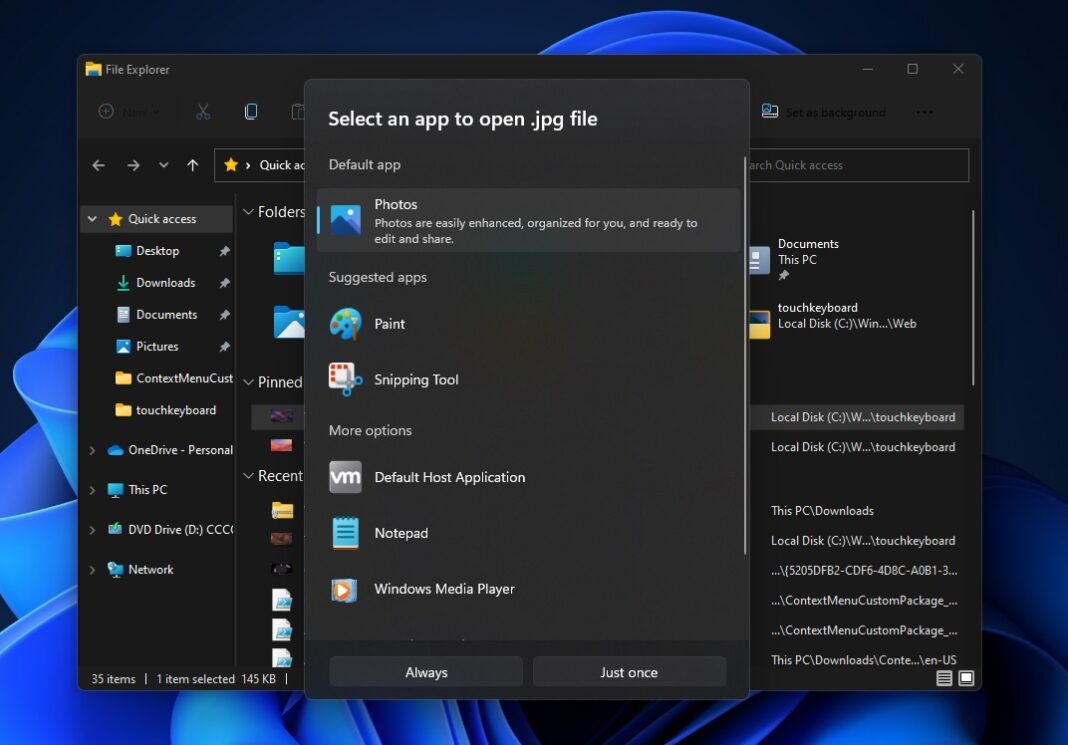This screenshot has width=1068, height=745.
Task: Expand the Network tree node
Action: click(x=91, y=569)
